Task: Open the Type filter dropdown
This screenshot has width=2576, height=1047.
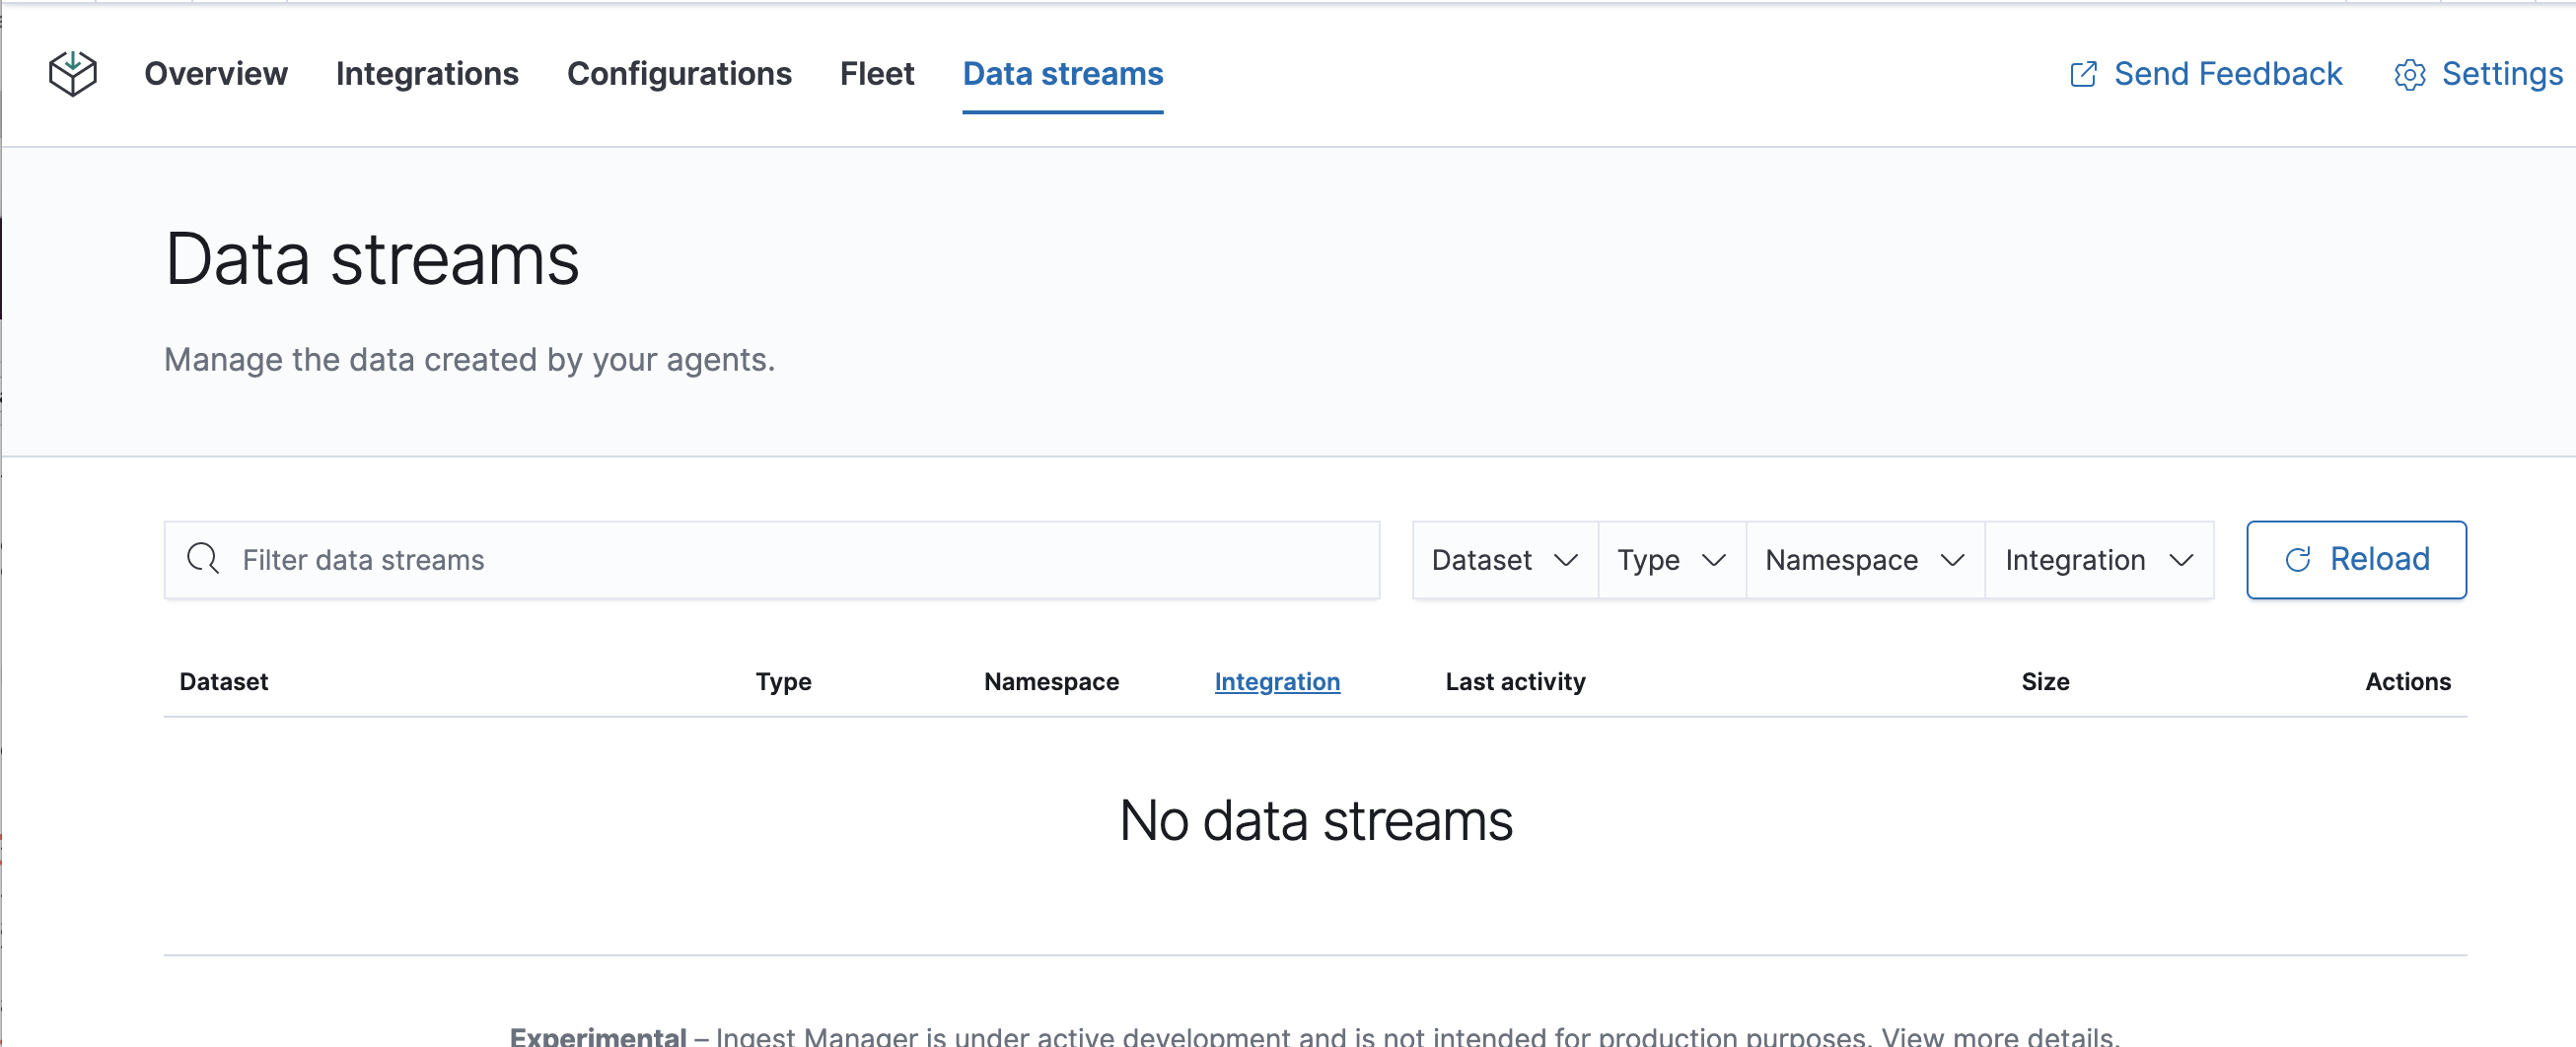Action: click(1670, 559)
